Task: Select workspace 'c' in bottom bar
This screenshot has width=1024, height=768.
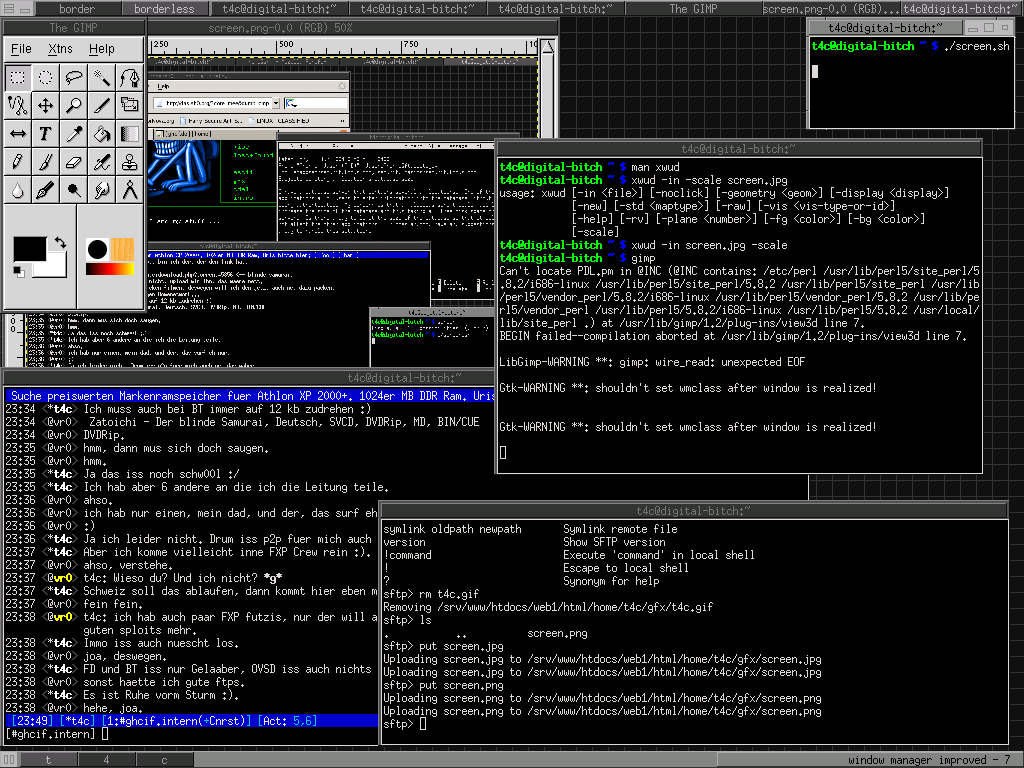Action: (x=165, y=760)
